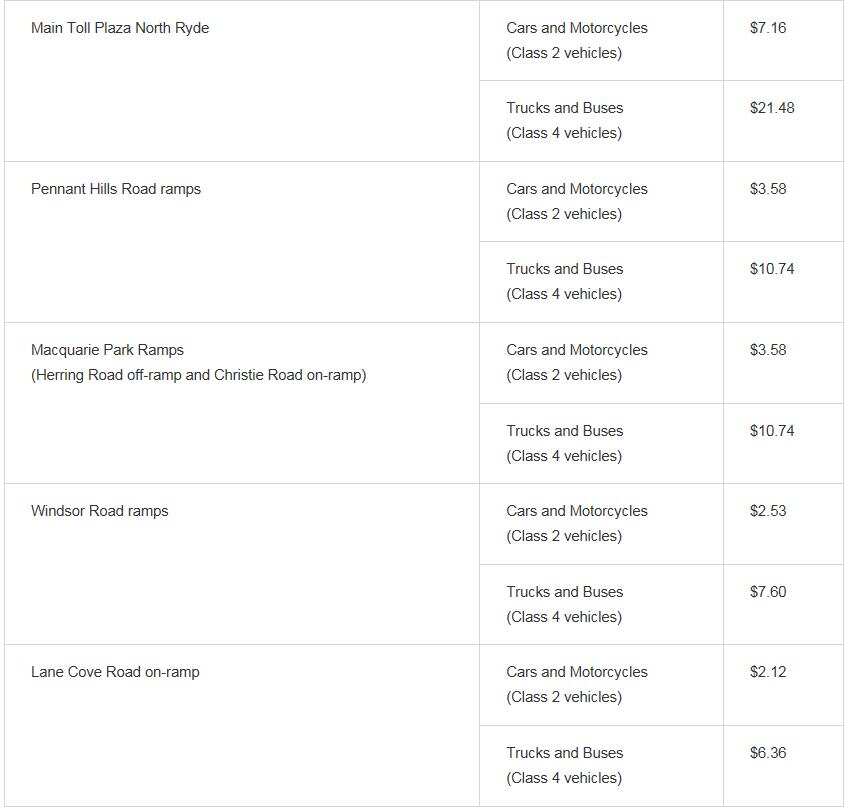Click the $7.16 toll price
The height and width of the screenshot is (812, 849).
tap(768, 28)
